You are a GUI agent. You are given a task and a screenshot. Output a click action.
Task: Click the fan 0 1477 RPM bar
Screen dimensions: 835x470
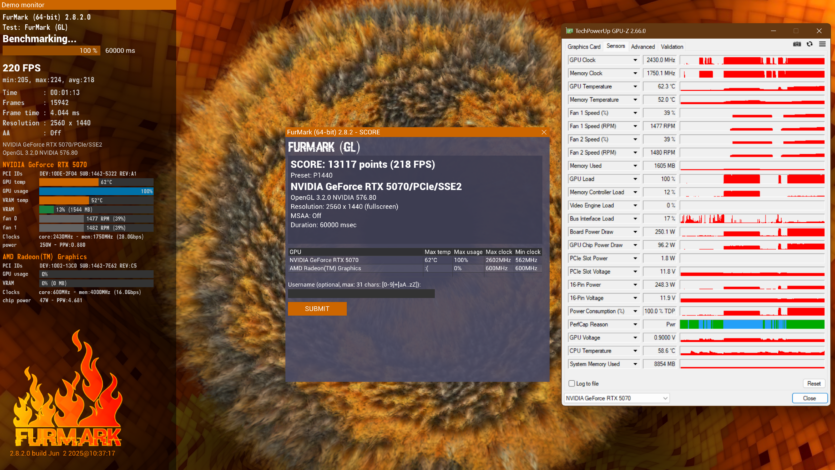(96, 218)
